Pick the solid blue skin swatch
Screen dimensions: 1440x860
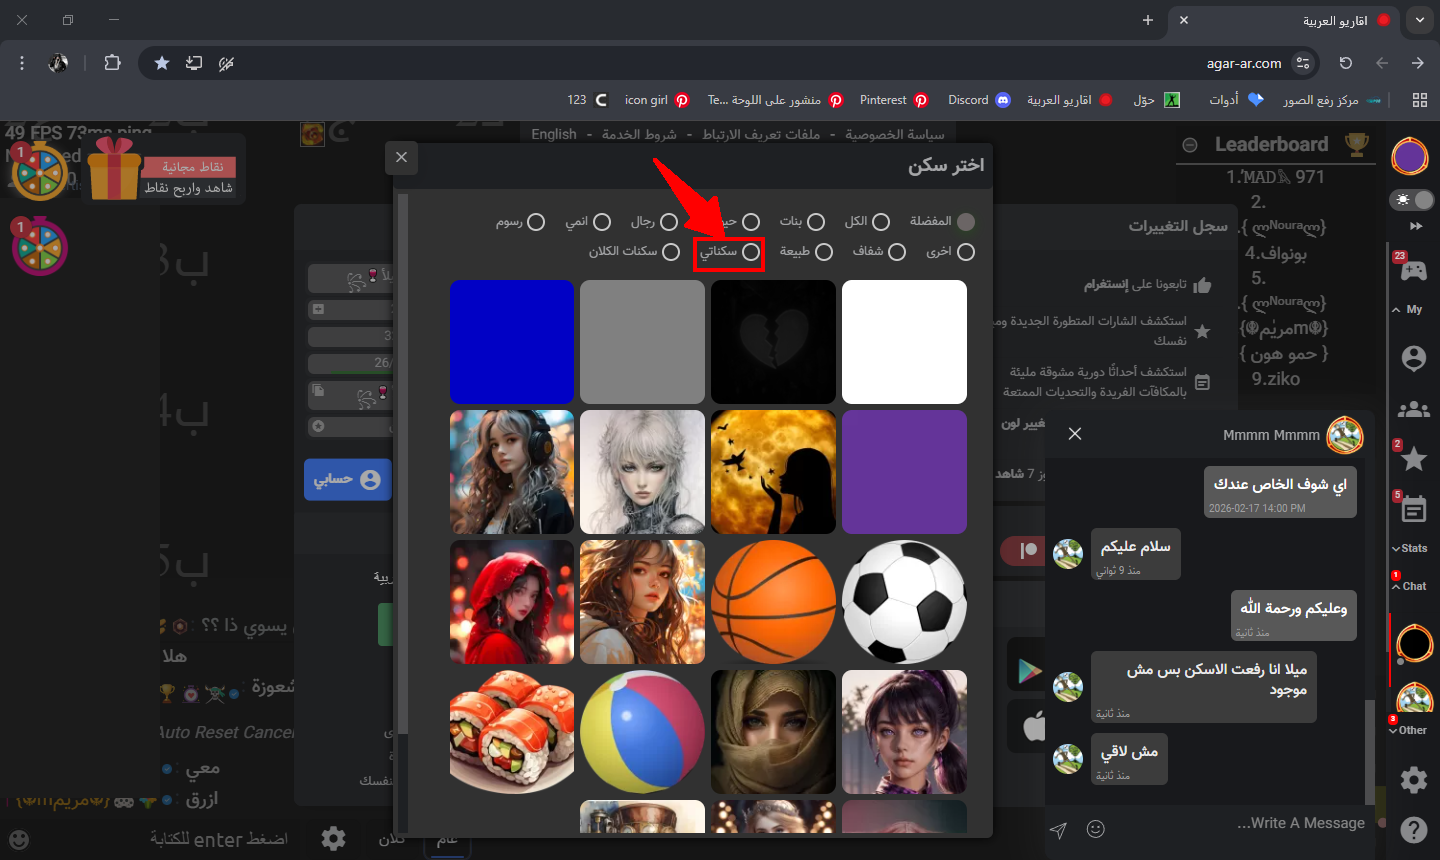click(x=512, y=342)
